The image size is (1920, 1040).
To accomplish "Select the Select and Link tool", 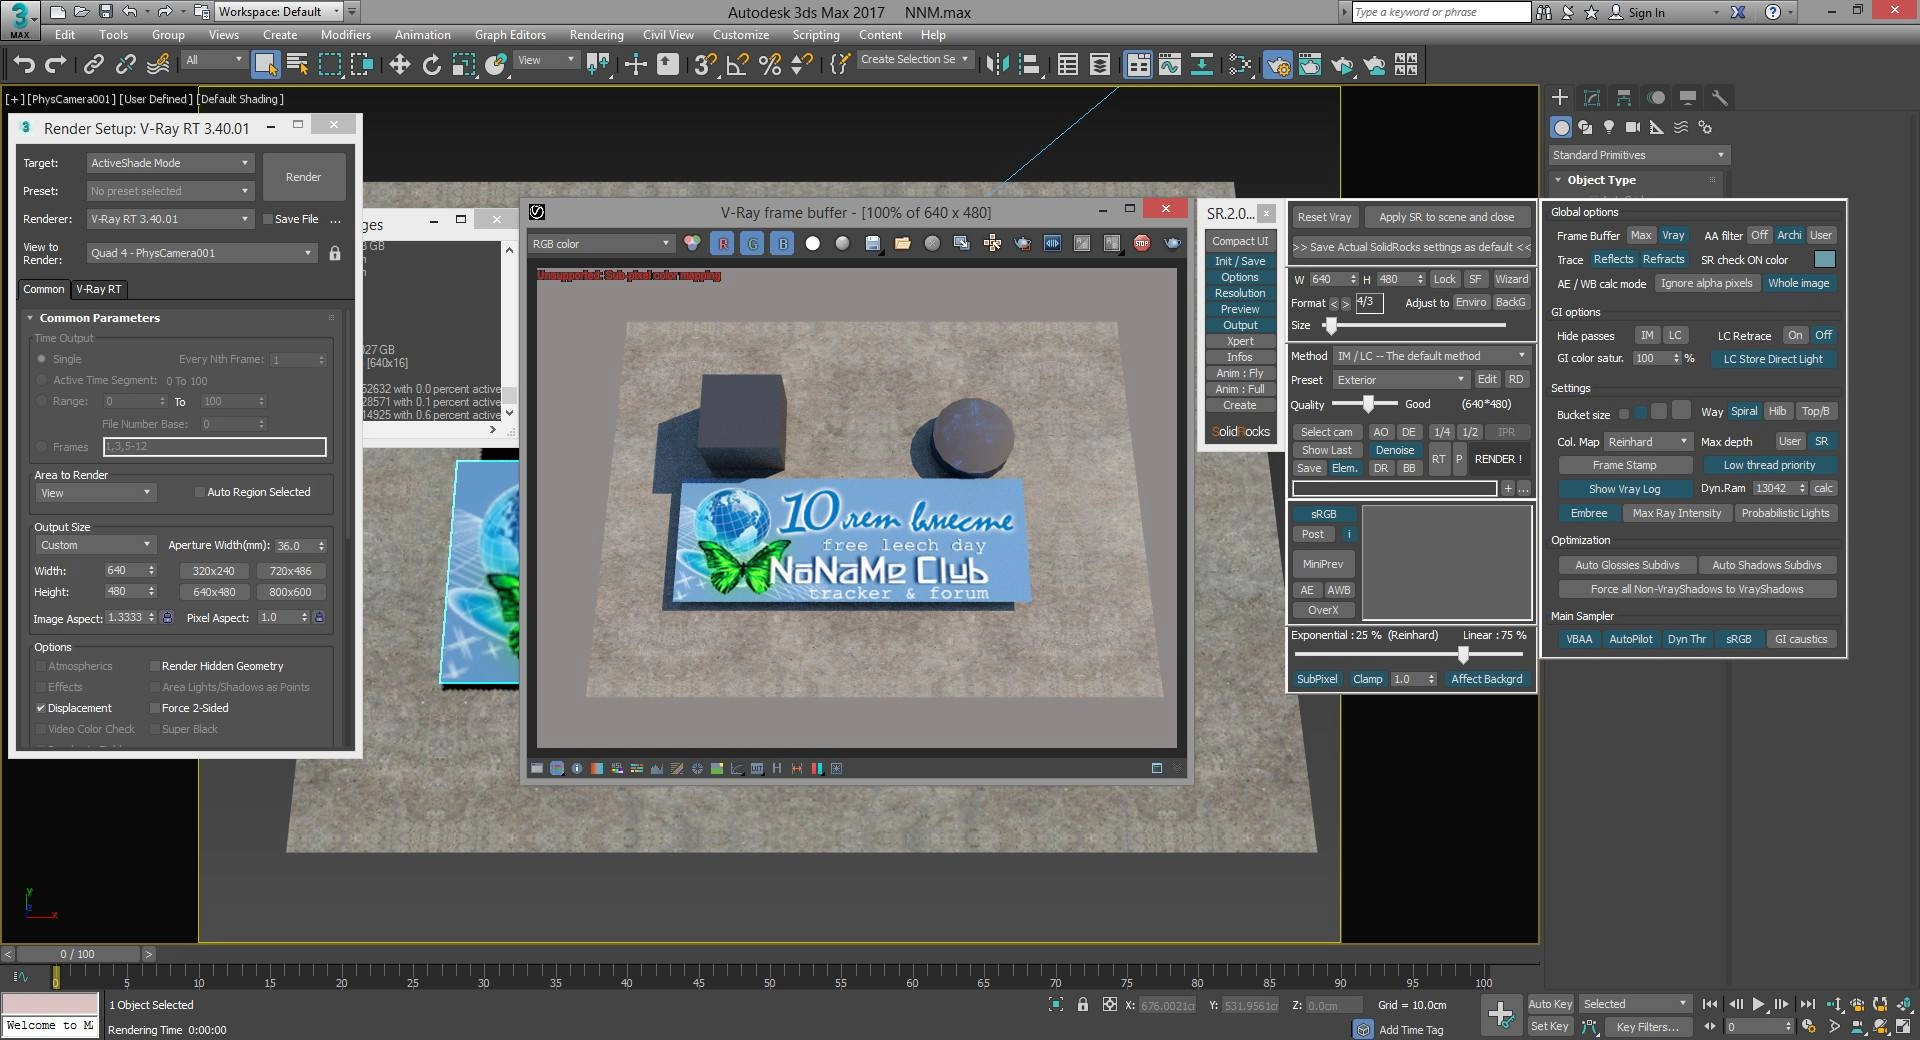I will point(94,65).
